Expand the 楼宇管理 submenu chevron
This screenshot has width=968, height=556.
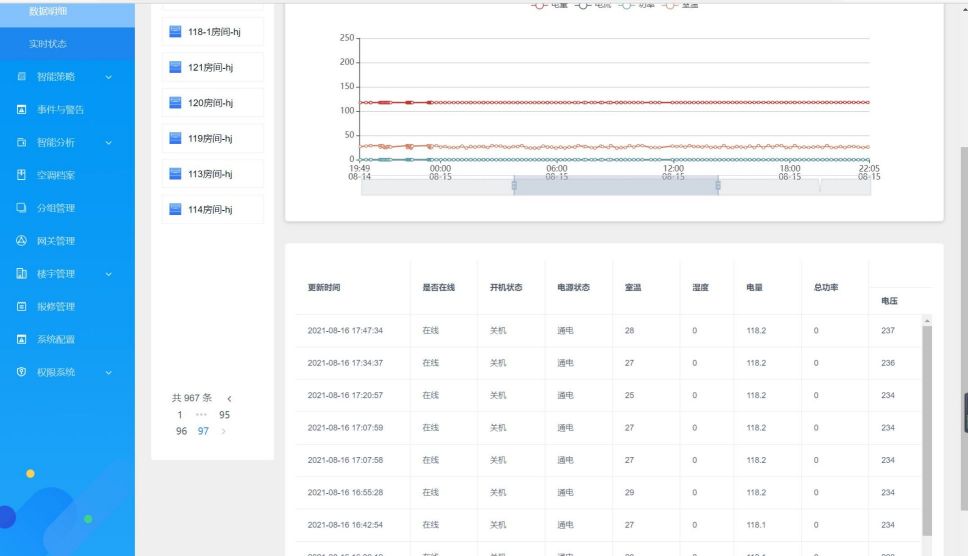109,274
